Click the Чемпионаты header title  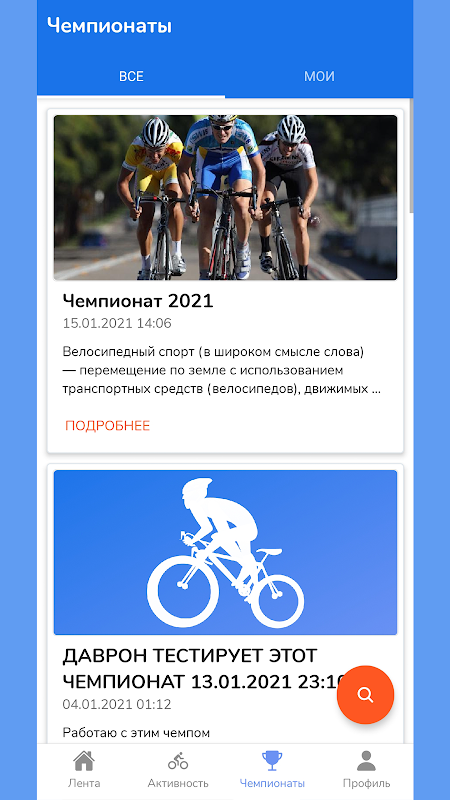[x=110, y=26]
